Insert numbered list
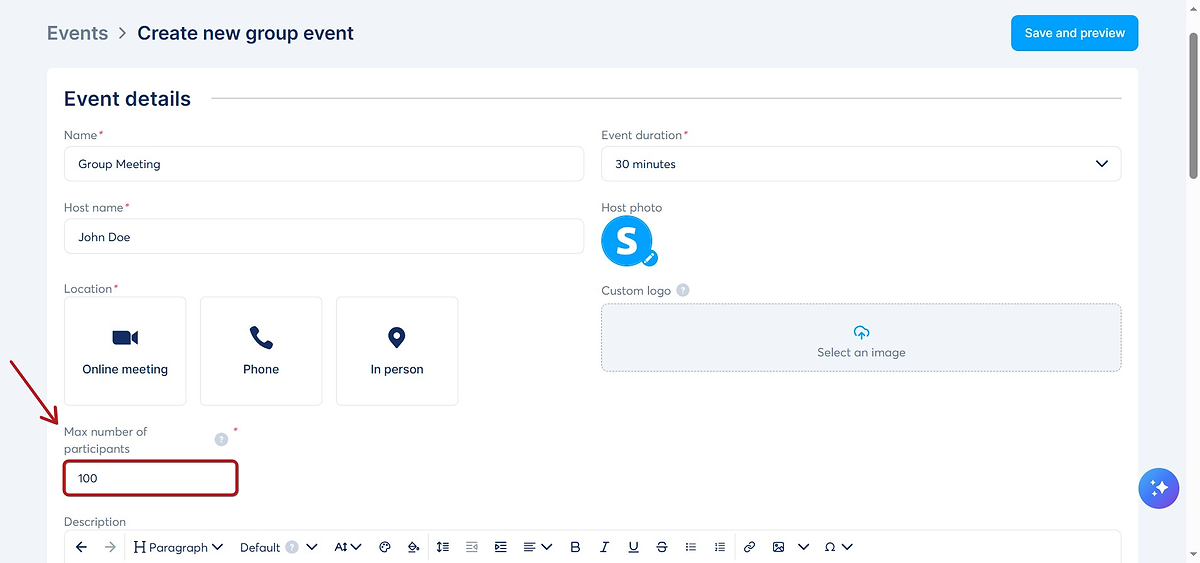 [720, 547]
